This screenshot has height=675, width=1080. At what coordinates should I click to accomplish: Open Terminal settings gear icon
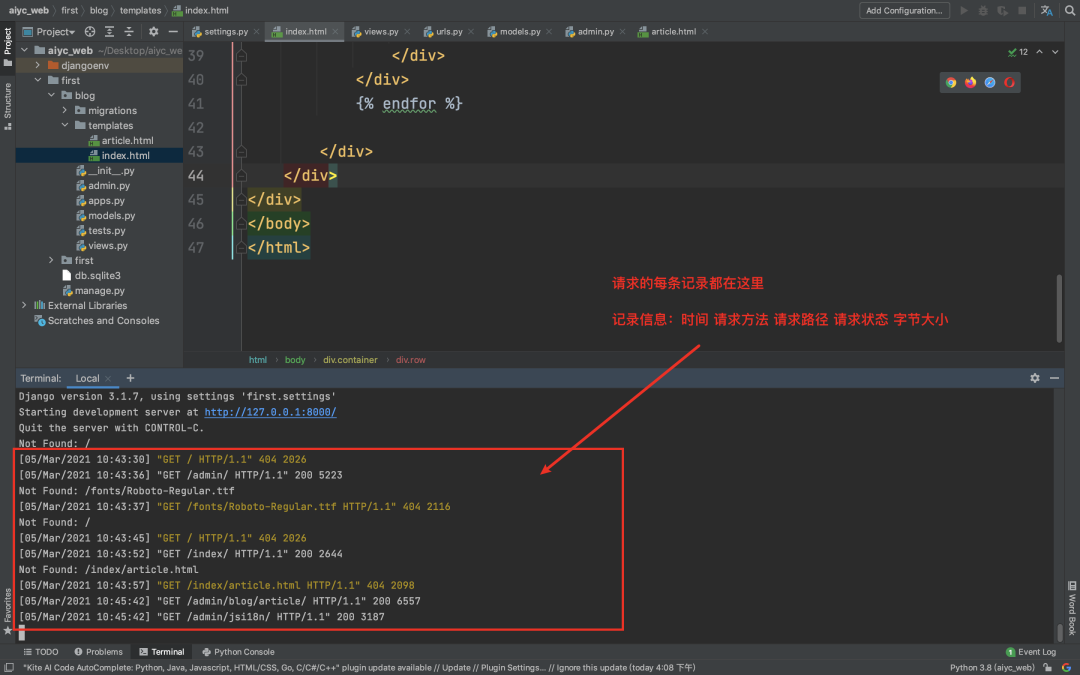coord(1035,378)
